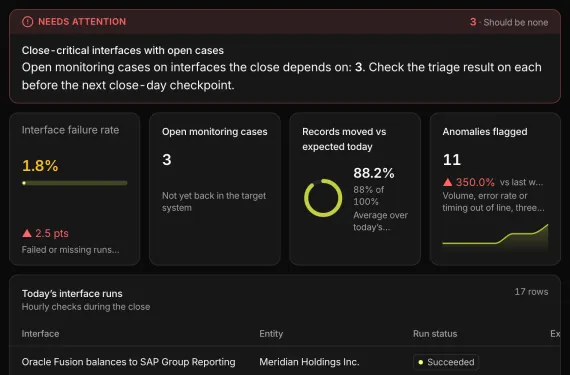Click 'Failed or missing runs...' caption
The image size is (570, 375).
pyautogui.click(x=71, y=250)
